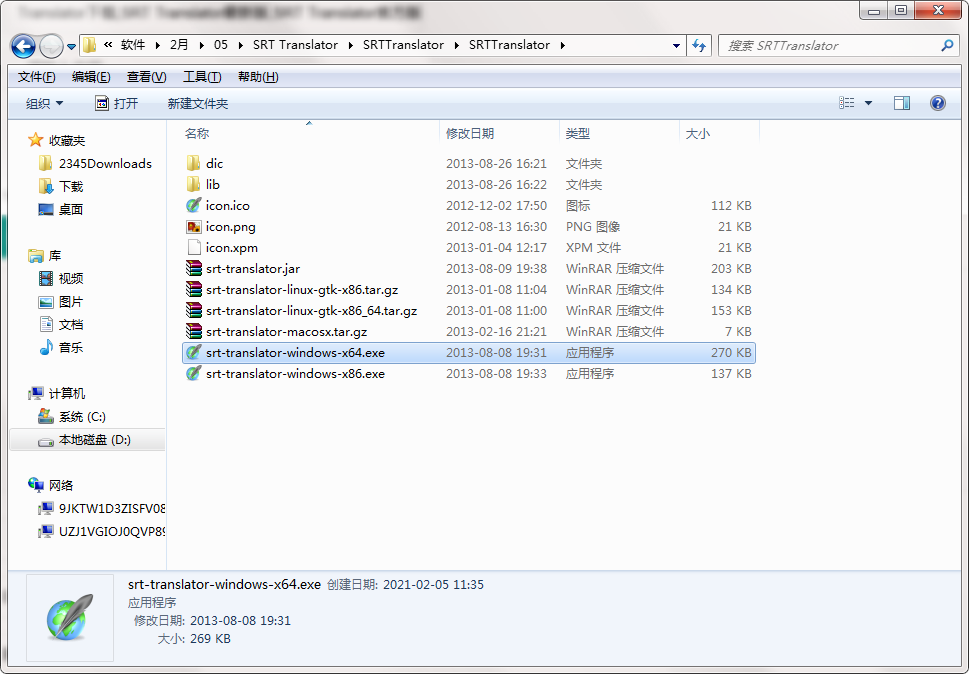Create a folder with 新建文件夹
The image size is (969, 674).
pos(198,103)
